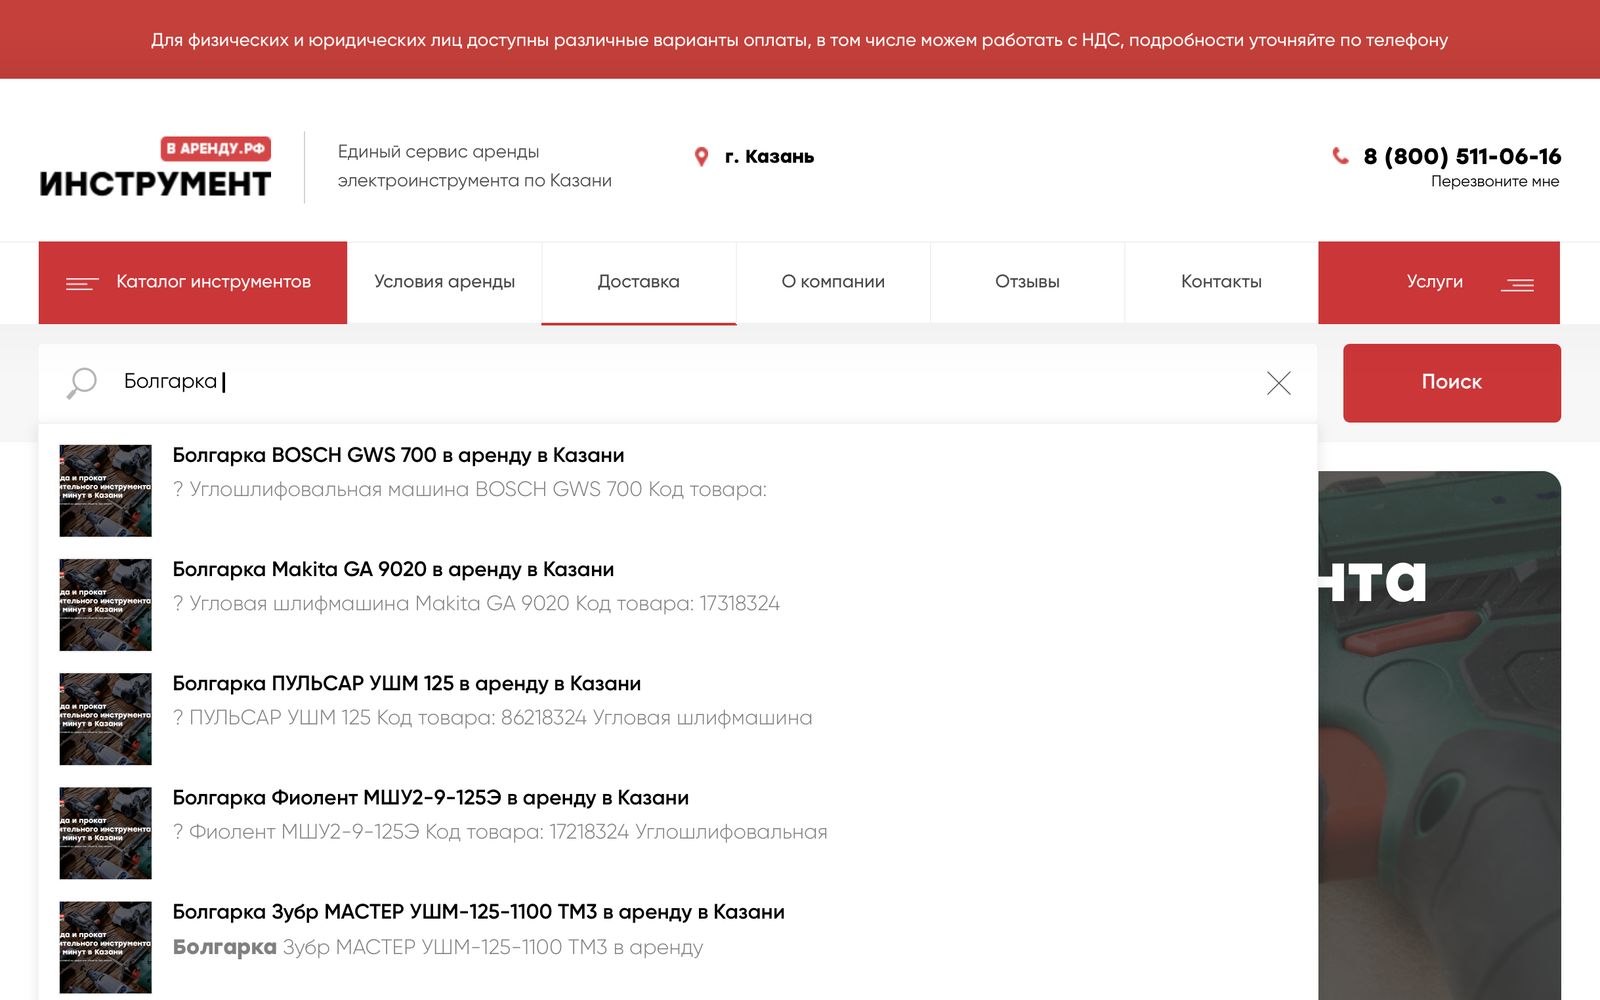Image resolution: width=1600 pixels, height=1000 pixels.
Task: Click the magnifying glass search icon
Action: tap(81, 383)
